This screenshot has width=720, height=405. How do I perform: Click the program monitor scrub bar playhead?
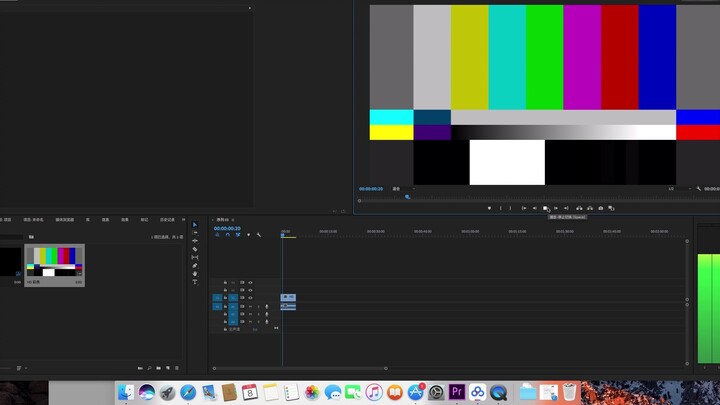(407, 197)
